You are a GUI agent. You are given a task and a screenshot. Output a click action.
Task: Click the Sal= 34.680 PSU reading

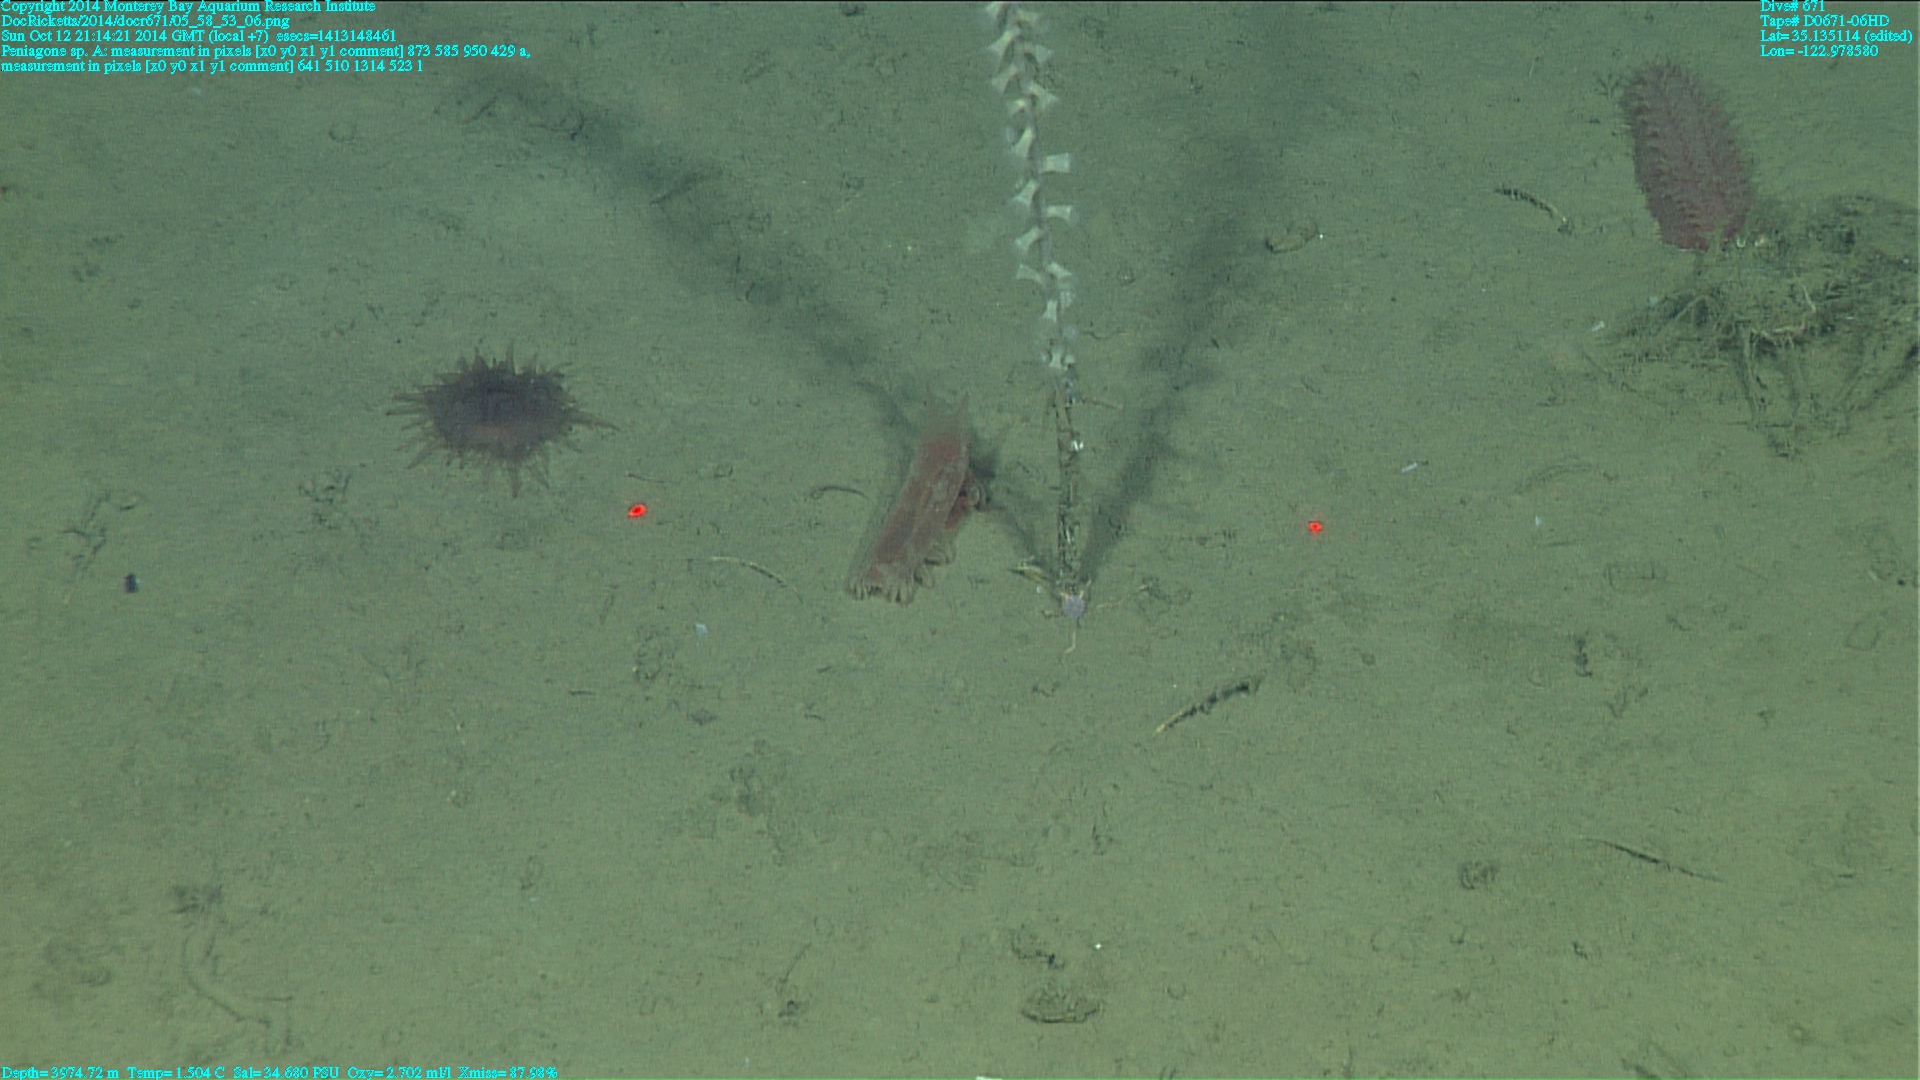[286, 1072]
